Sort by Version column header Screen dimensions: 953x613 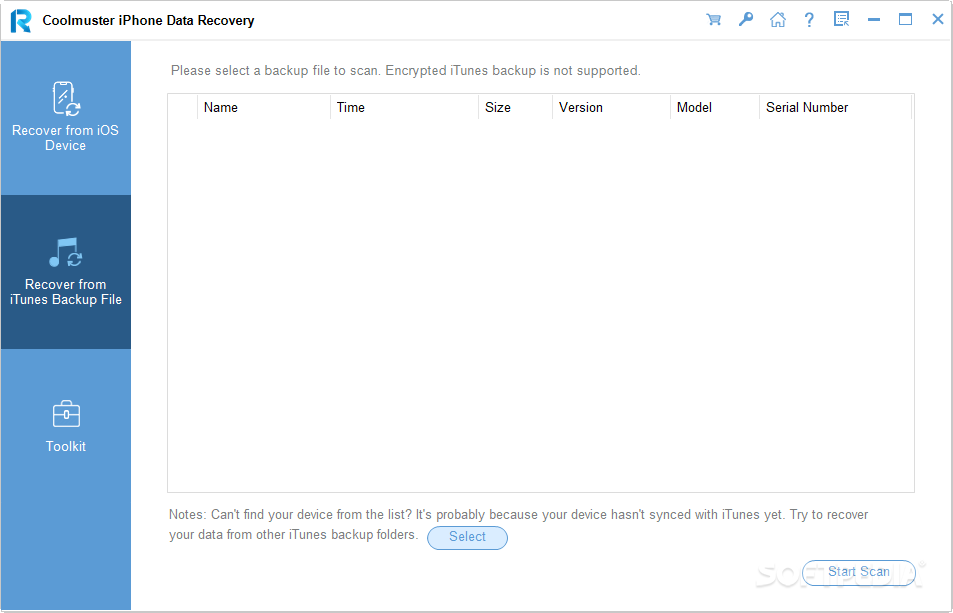coord(611,108)
